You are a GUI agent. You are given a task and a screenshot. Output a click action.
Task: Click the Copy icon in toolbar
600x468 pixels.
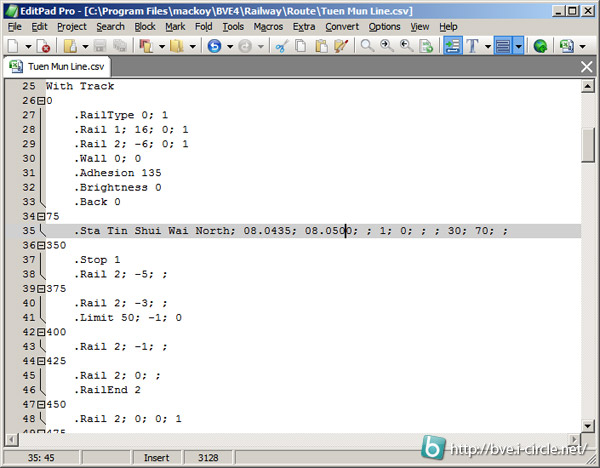[x=301, y=46]
